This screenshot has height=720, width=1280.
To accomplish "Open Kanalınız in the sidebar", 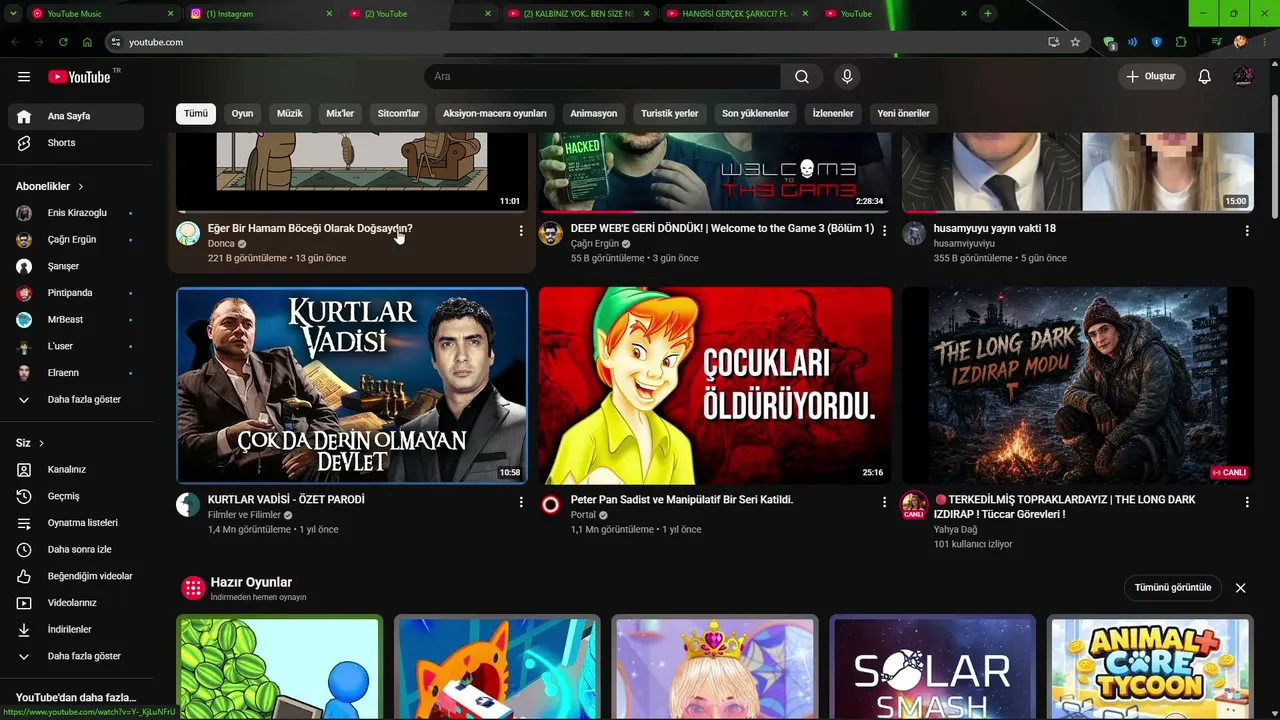I will (76, 470).
